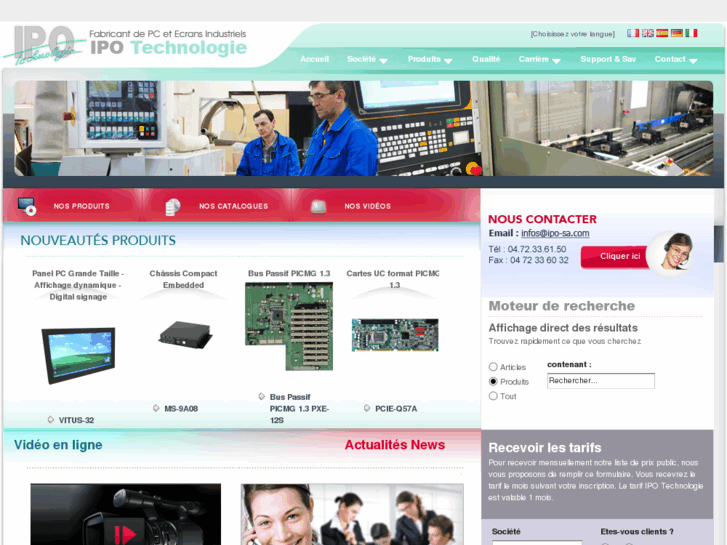Viewport: 727px width, 545px height.
Task: Click diamond bullet beside Bus Passif PXE-12S
Action: pyautogui.click(x=261, y=397)
